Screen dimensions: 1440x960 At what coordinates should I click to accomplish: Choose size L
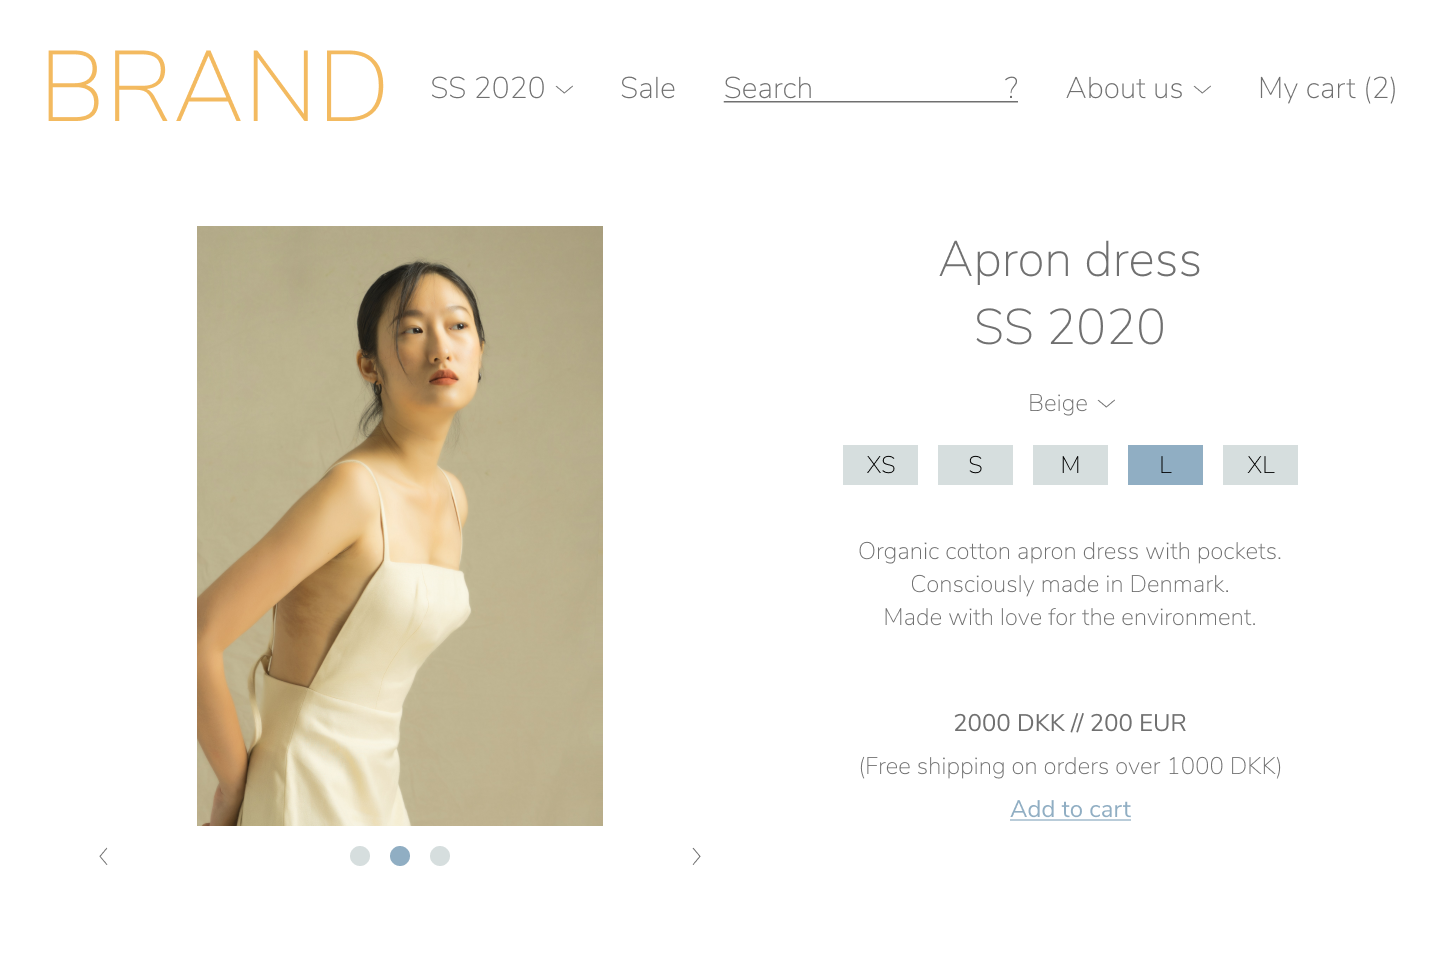1165,465
